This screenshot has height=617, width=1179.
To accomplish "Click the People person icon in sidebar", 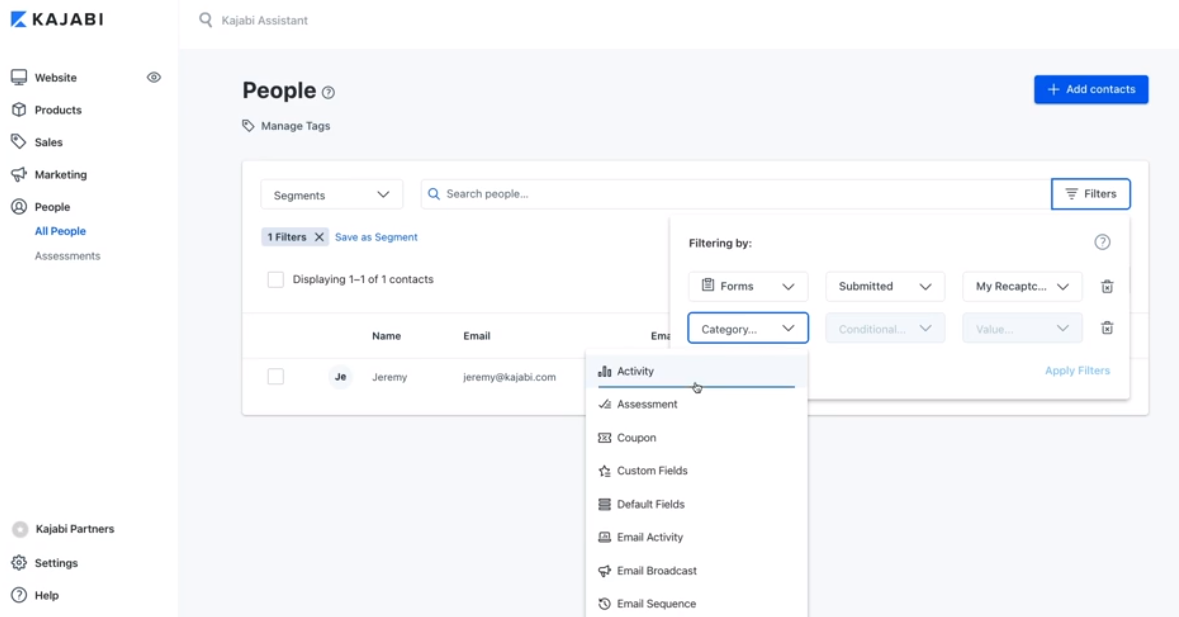I will pyautogui.click(x=19, y=207).
